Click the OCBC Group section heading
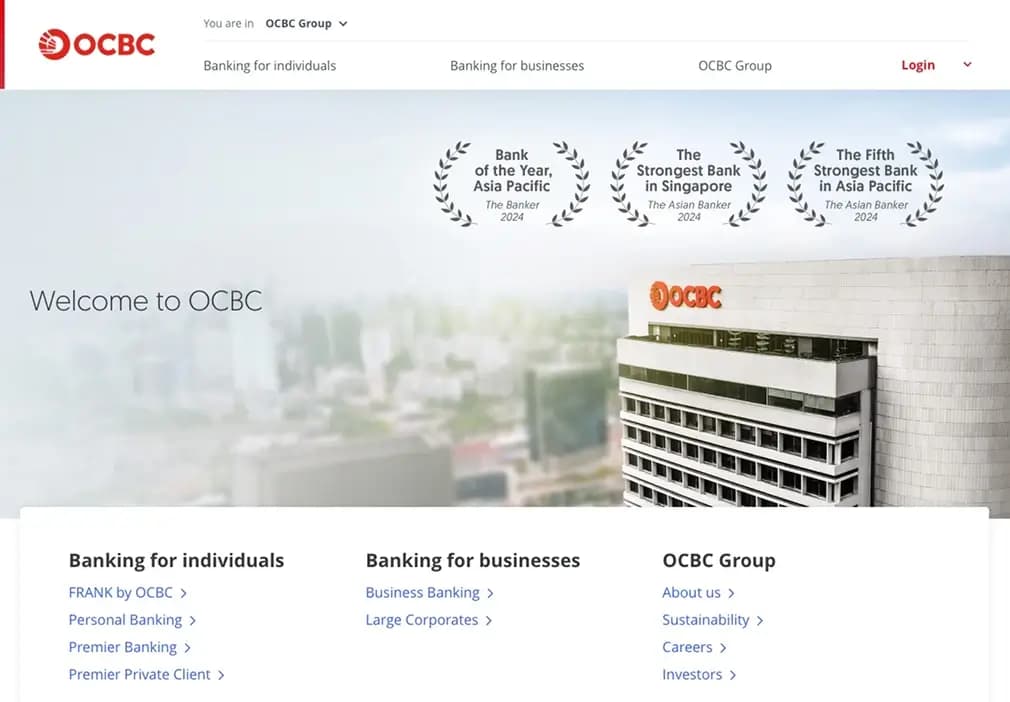 tap(719, 560)
